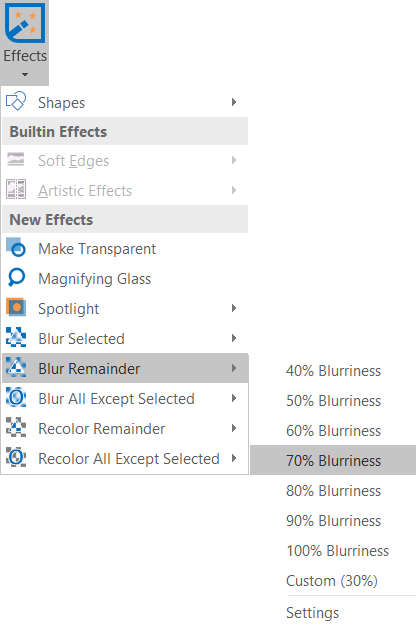The height and width of the screenshot is (631, 417).
Task: Open the Effects dropdown arrow
Action: (25, 74)
